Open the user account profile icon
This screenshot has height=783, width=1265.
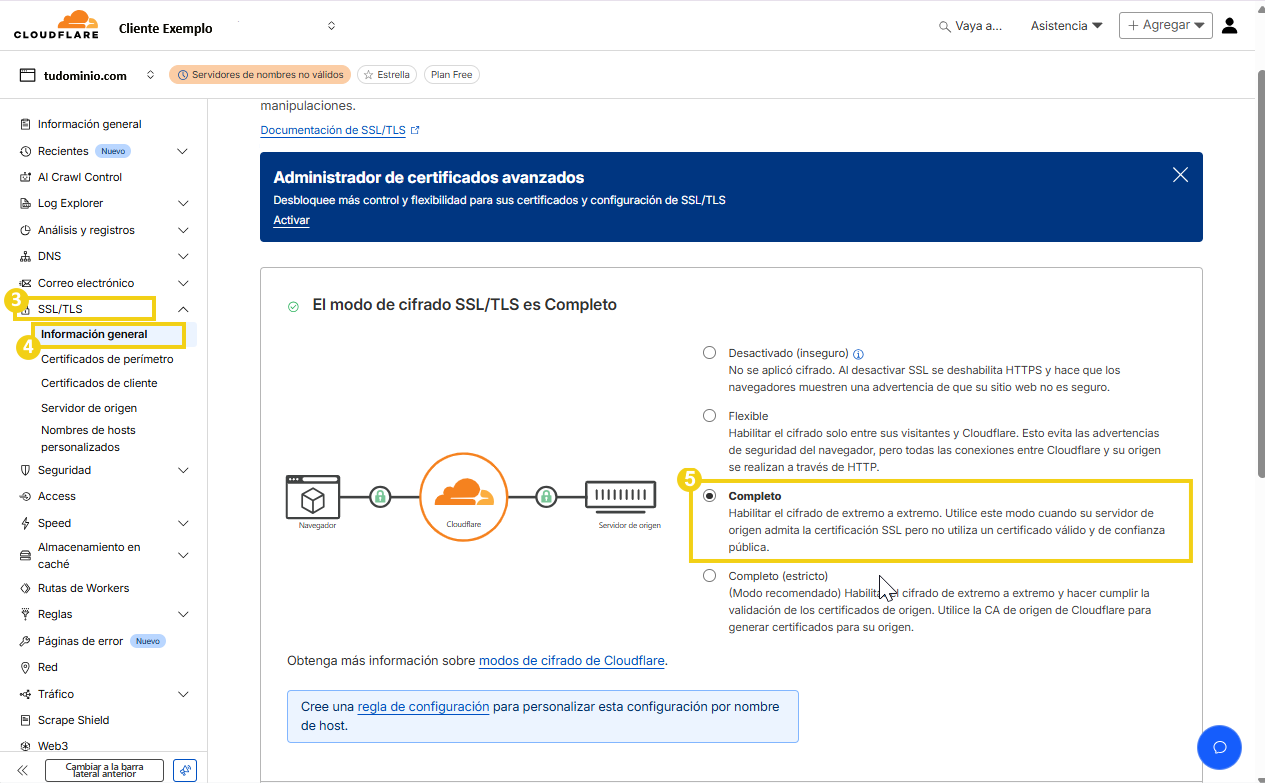[x=1229, y=26]
